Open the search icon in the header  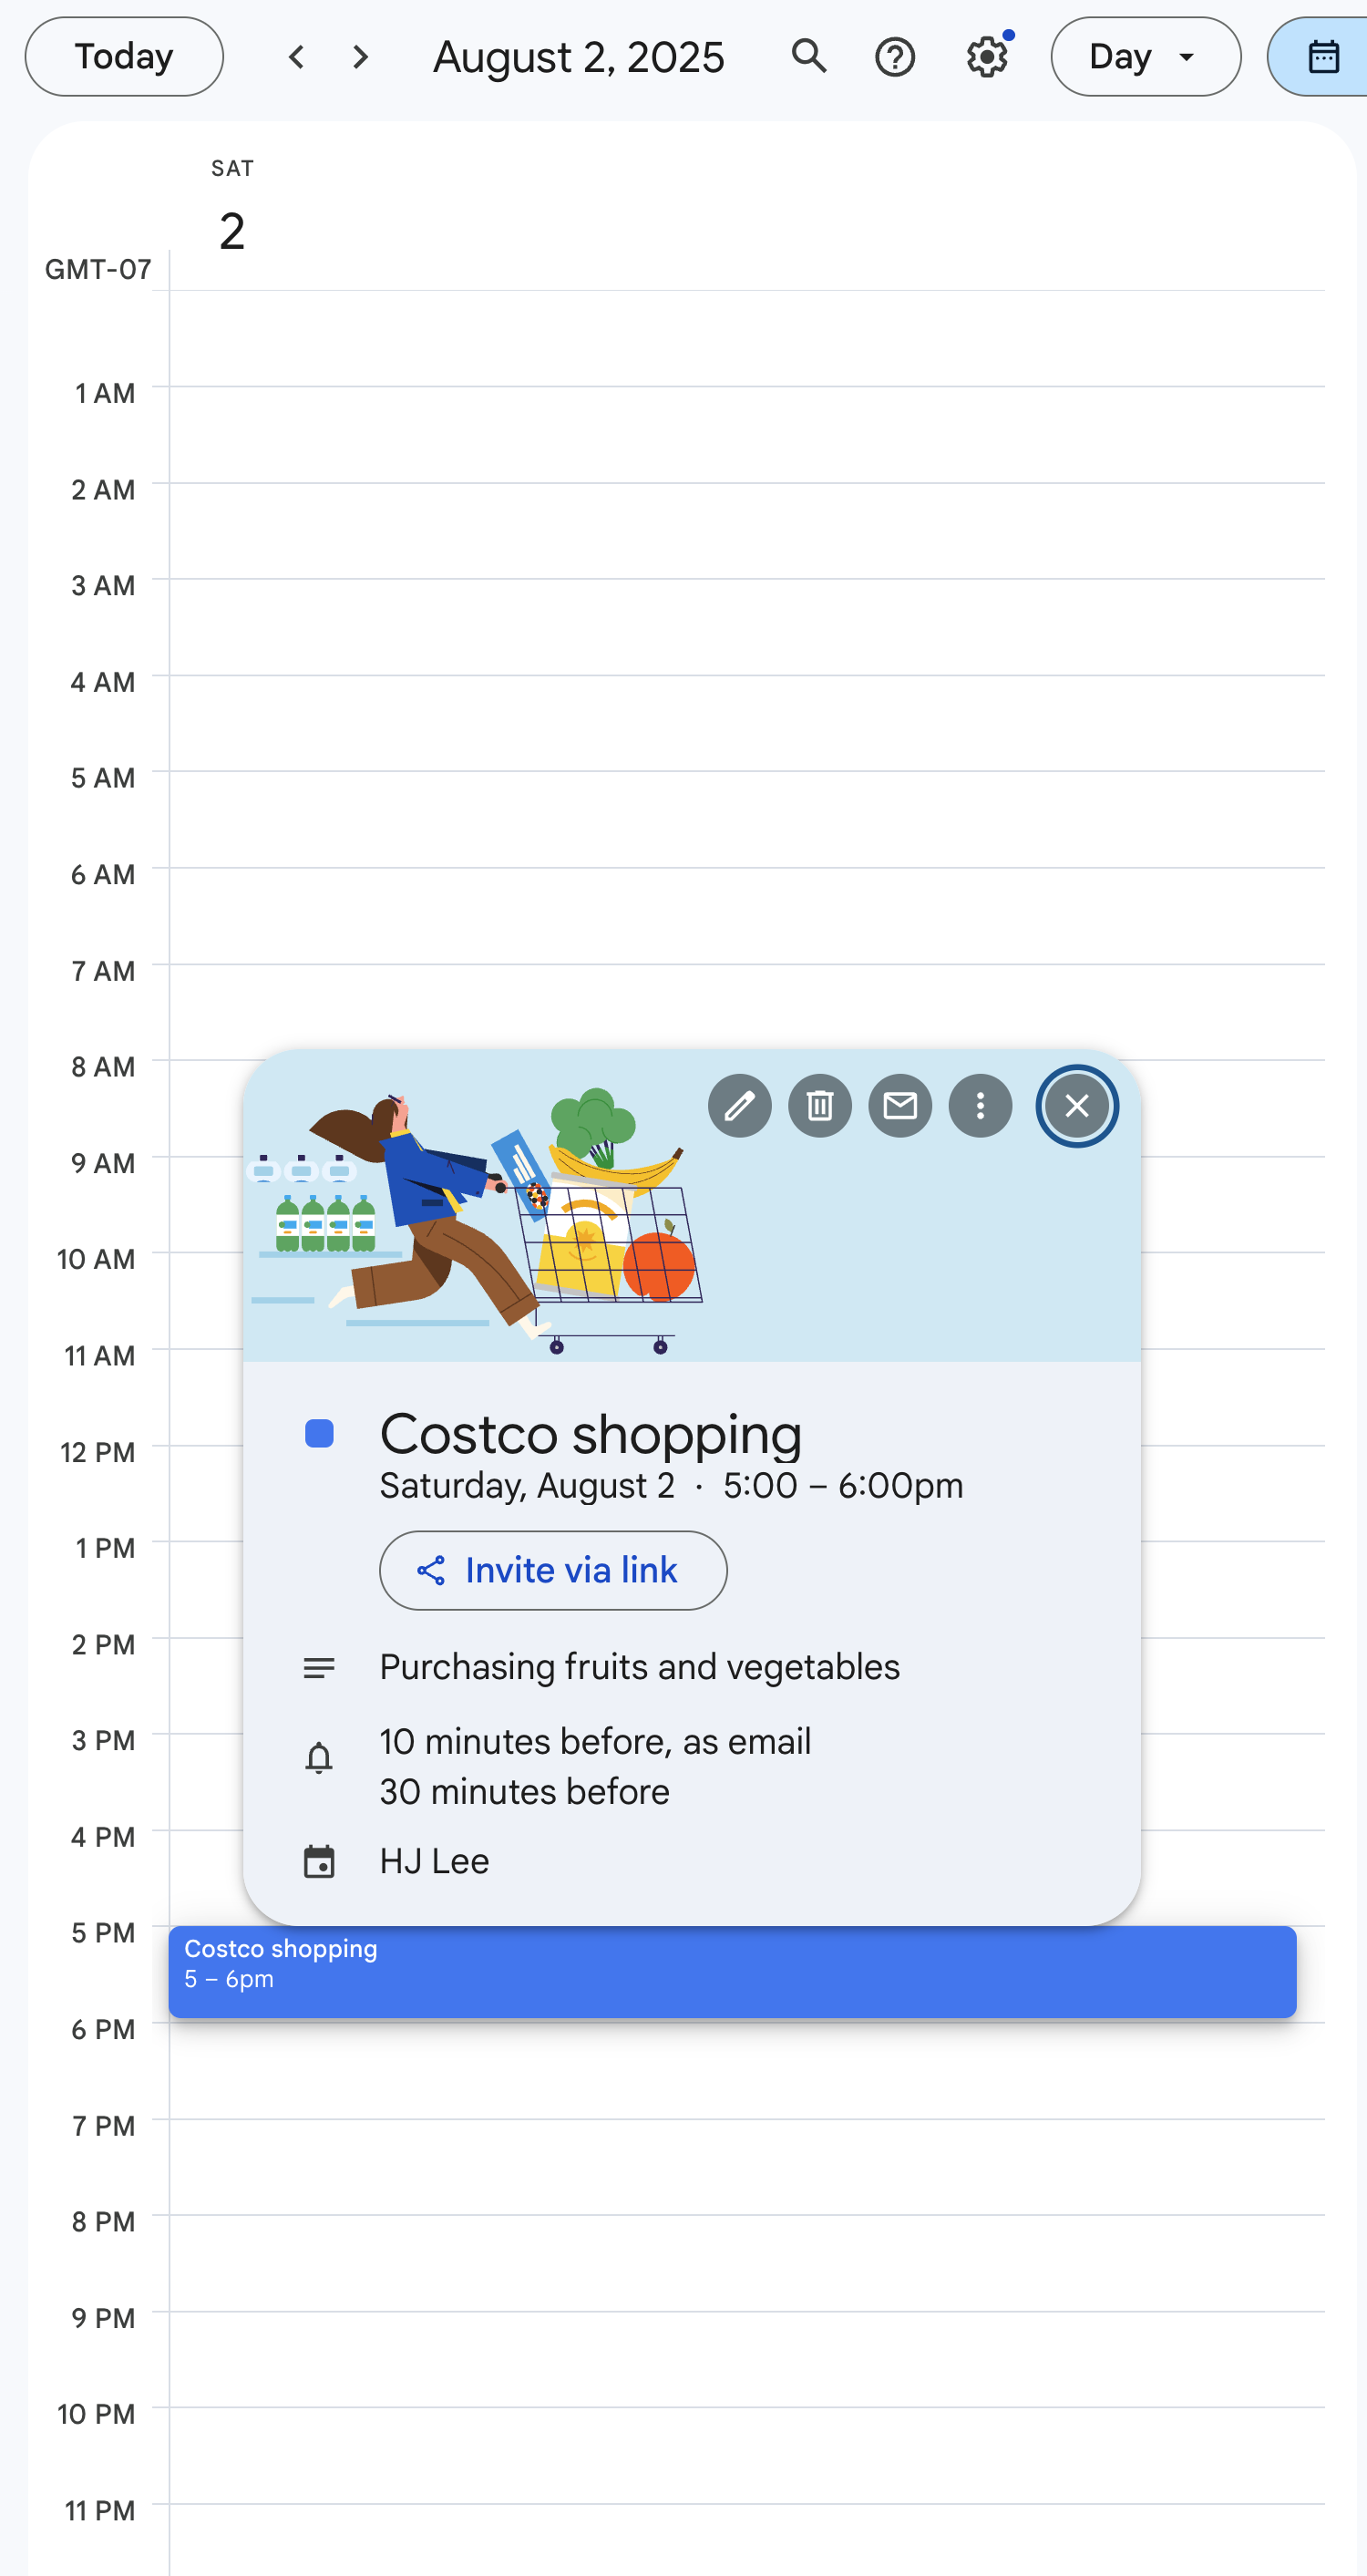tap(810, 57)
